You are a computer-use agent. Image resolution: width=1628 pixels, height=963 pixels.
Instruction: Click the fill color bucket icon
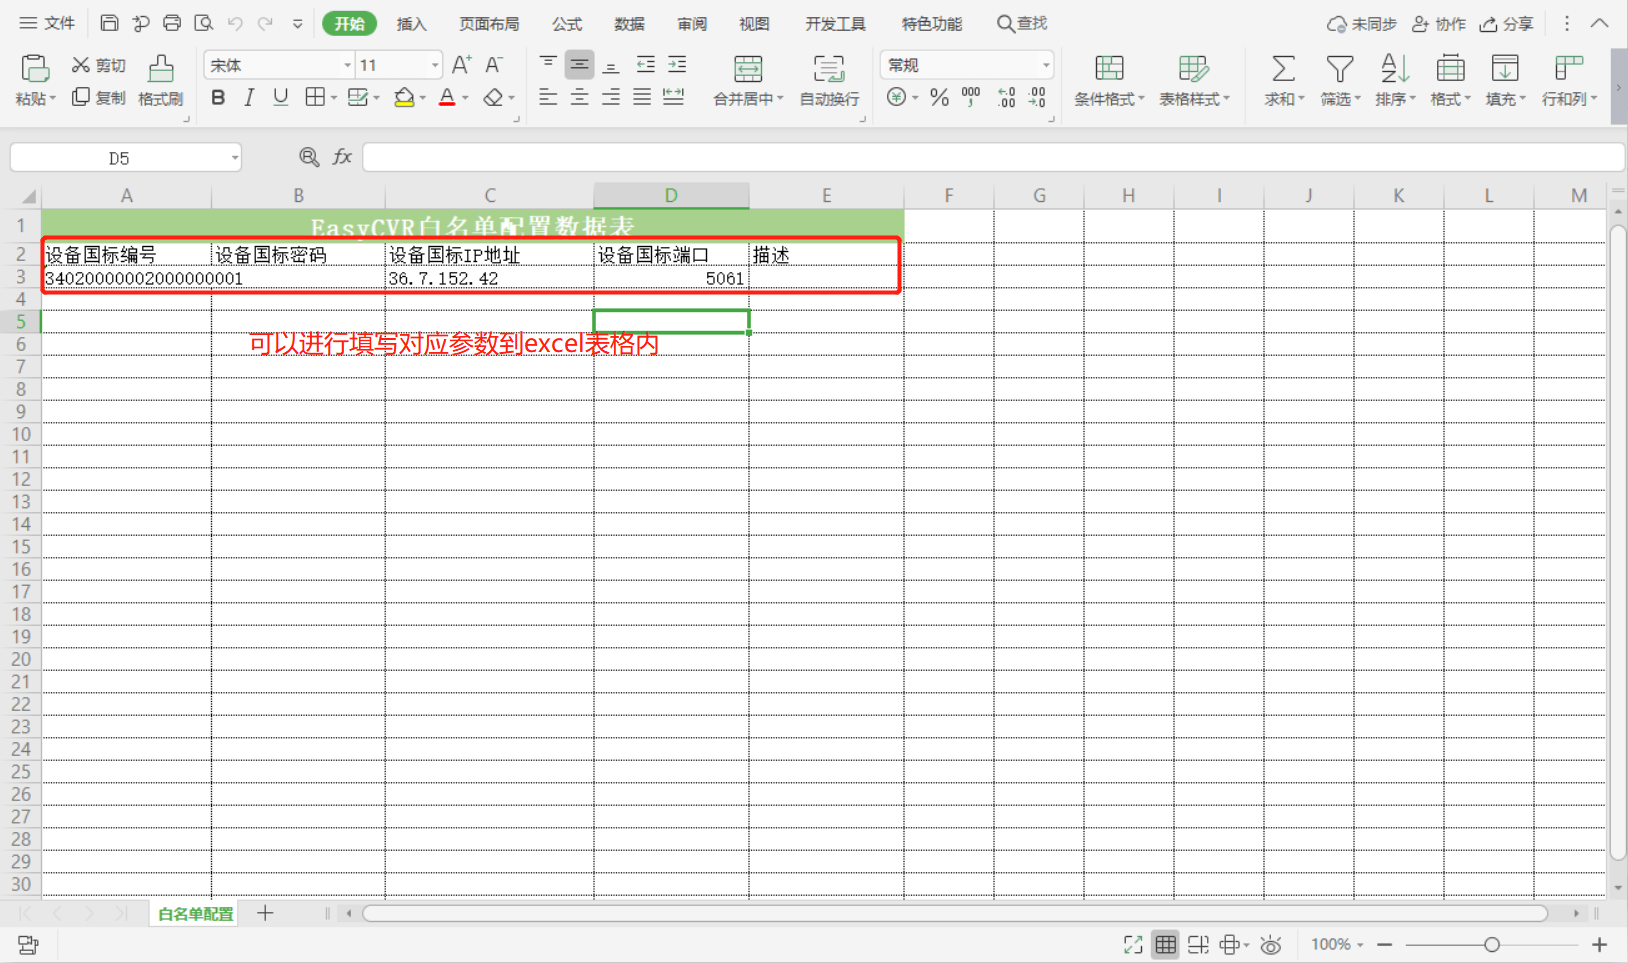[x=404, y=97]
